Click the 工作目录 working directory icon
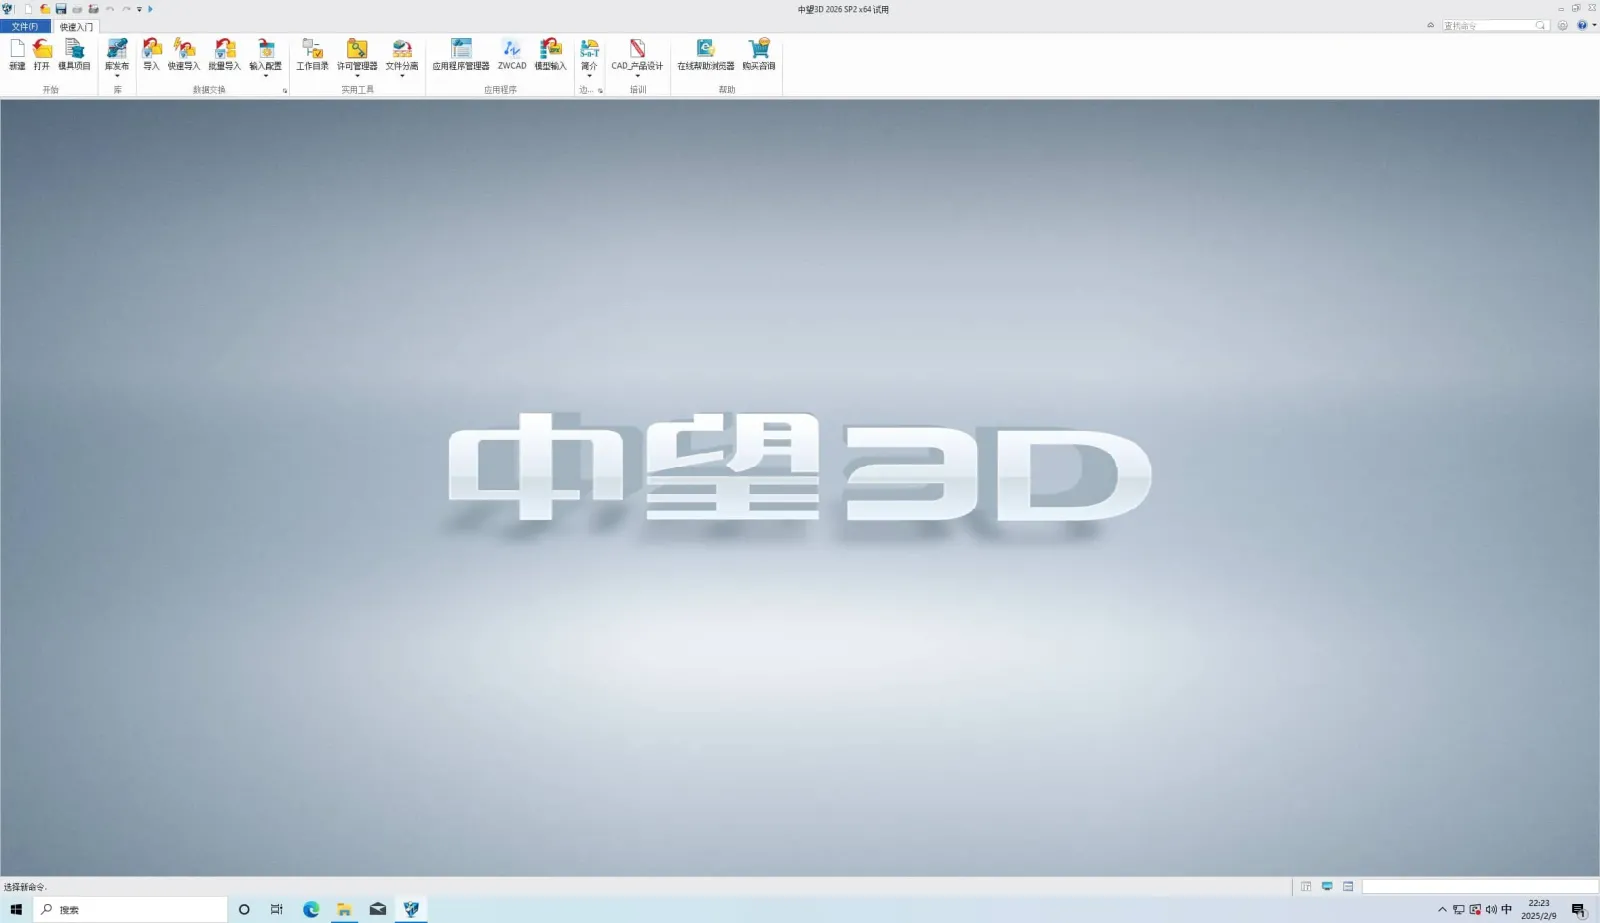This screenshot has height=923, width=1600. coord(312,48)
